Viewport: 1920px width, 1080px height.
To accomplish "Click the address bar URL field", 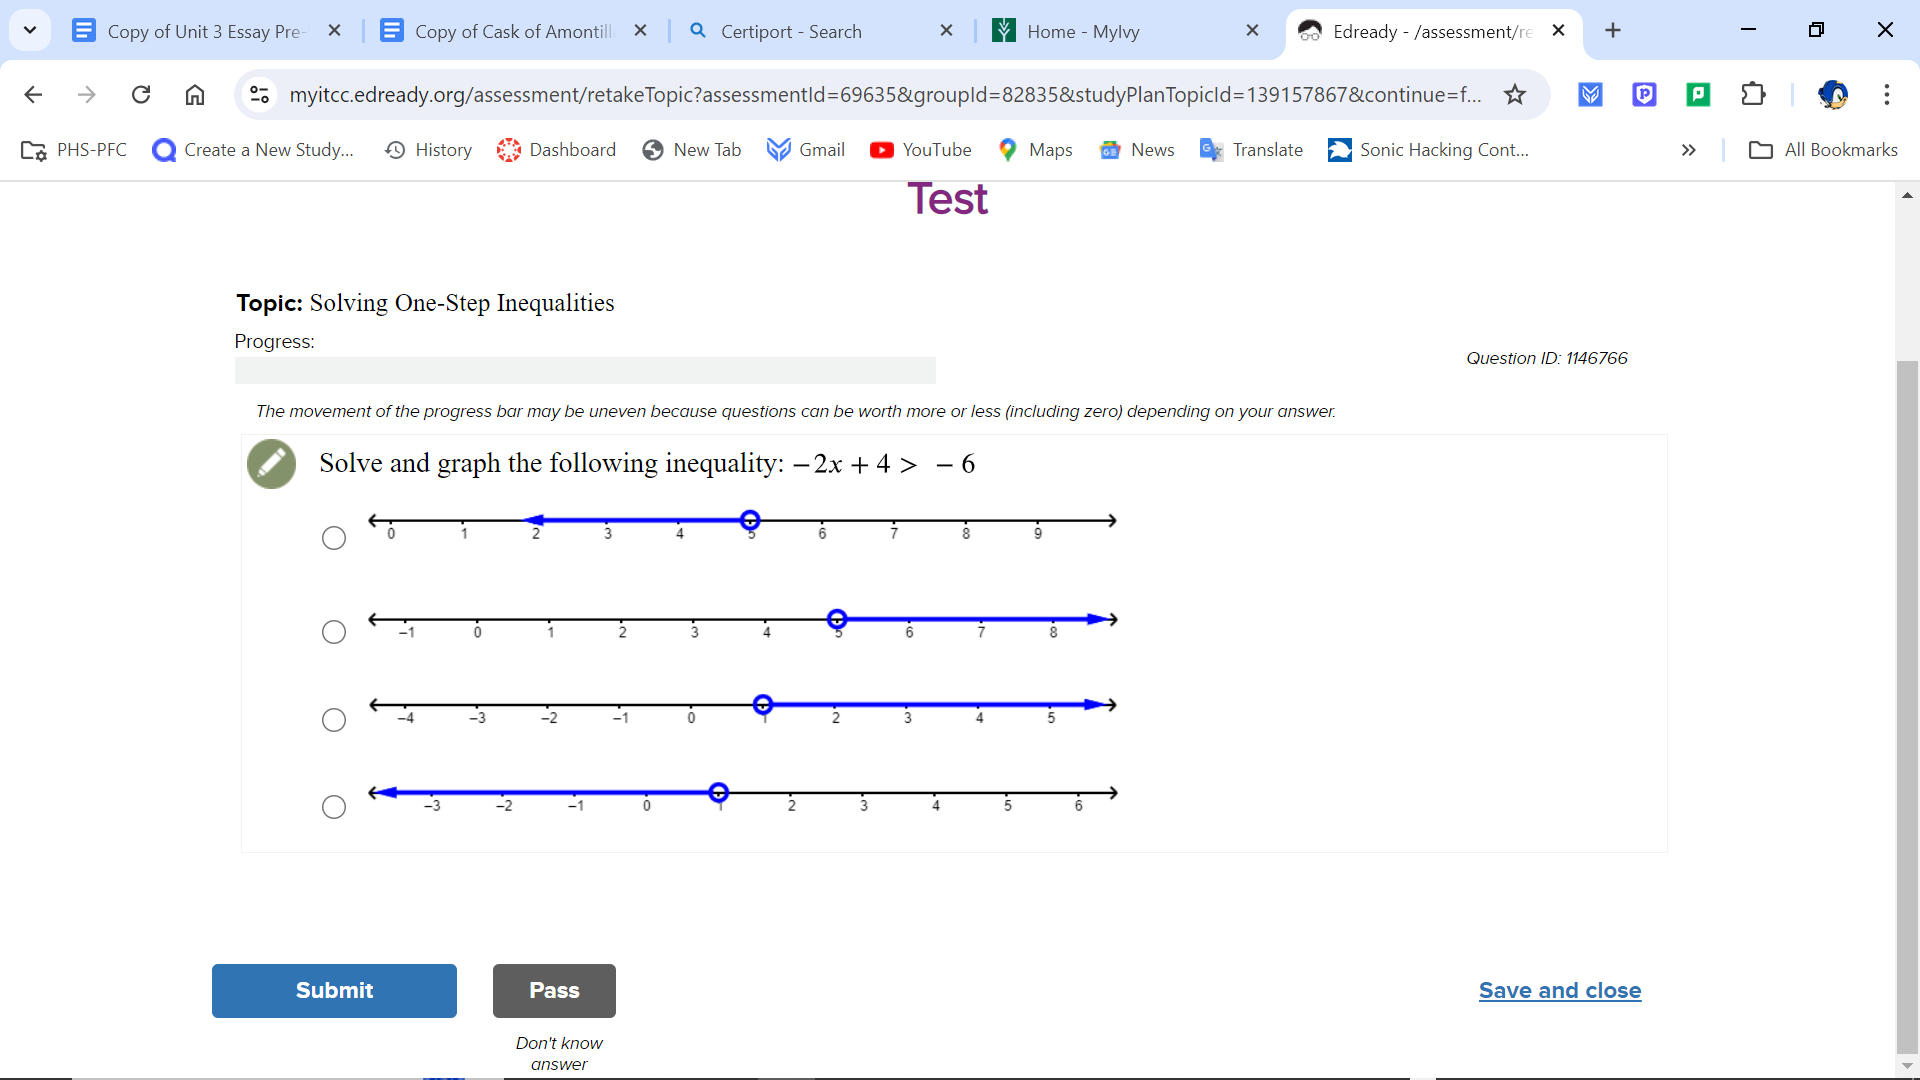I will point(885,94).
